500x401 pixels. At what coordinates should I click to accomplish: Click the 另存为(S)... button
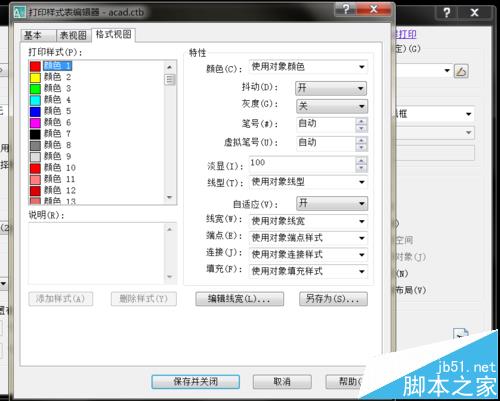click(x=333, y=299)
